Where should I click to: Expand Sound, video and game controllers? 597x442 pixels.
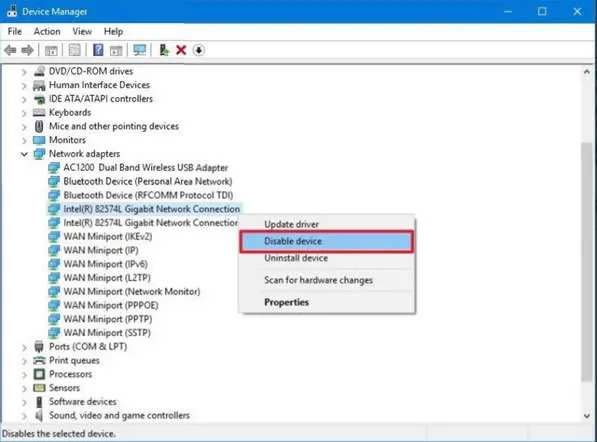click(x=24, y=416)
